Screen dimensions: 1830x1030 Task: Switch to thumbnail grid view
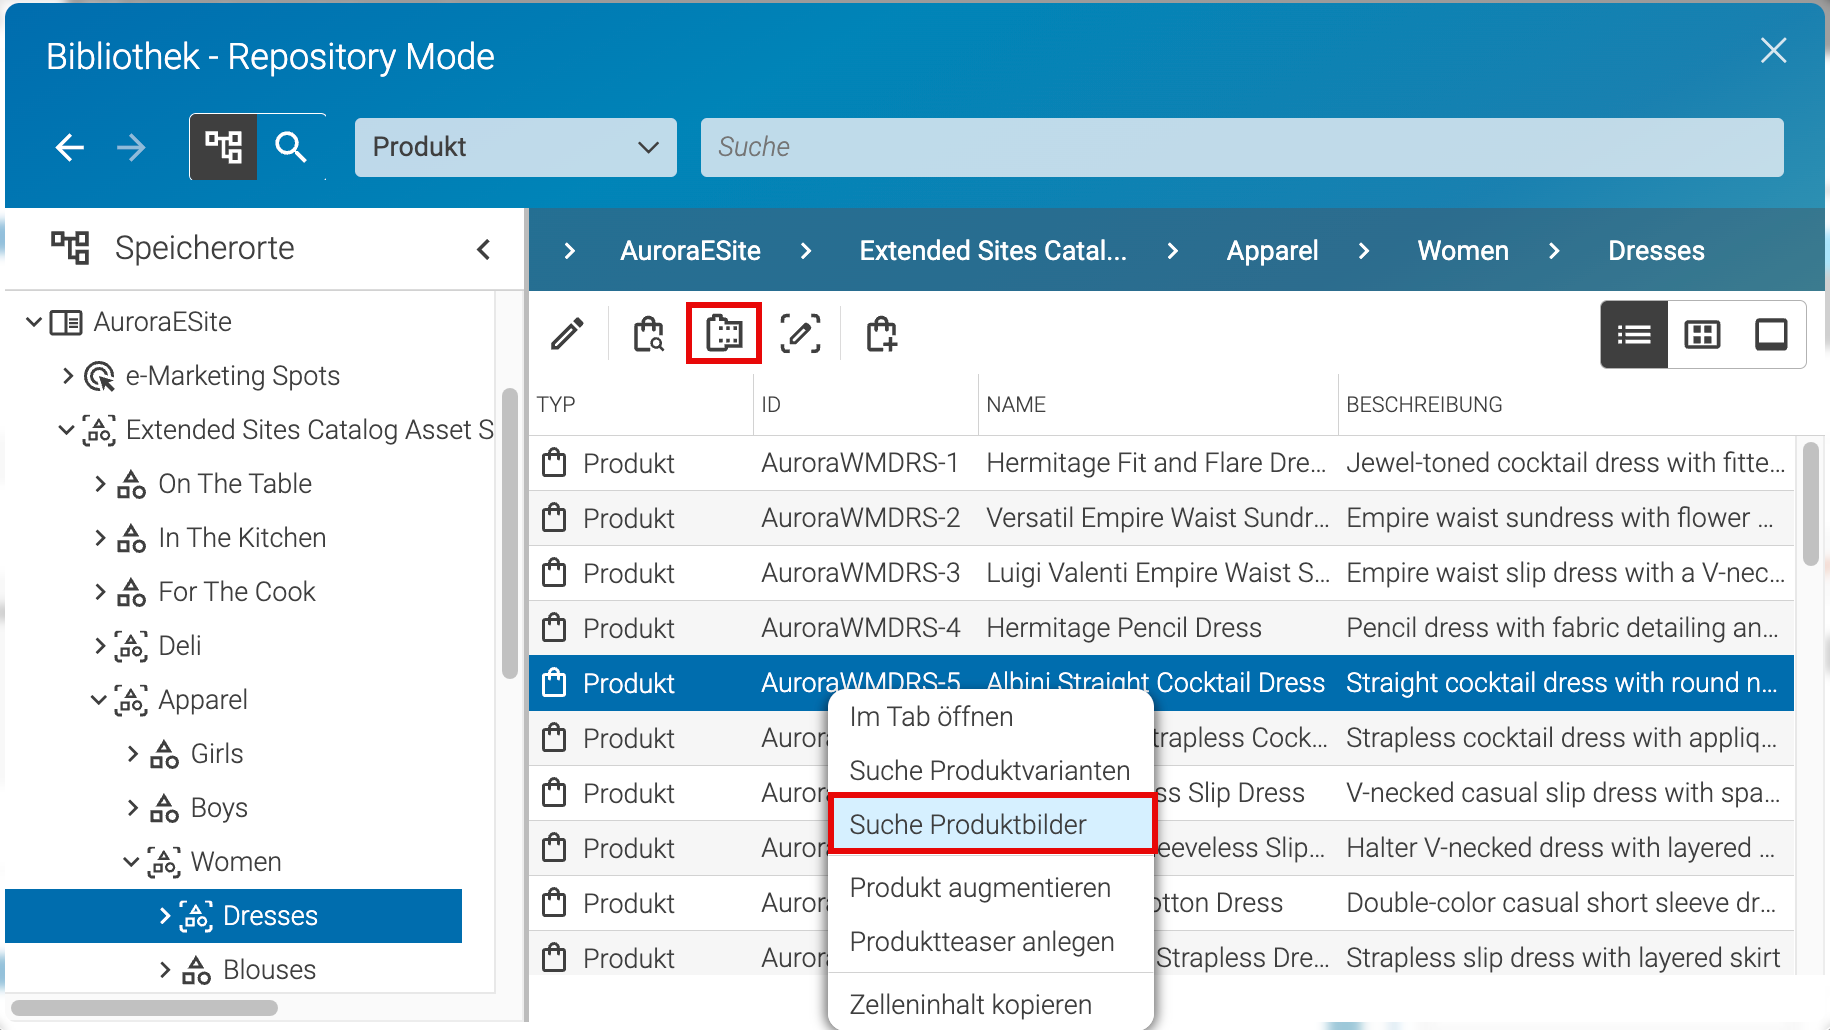(1702, 335)
